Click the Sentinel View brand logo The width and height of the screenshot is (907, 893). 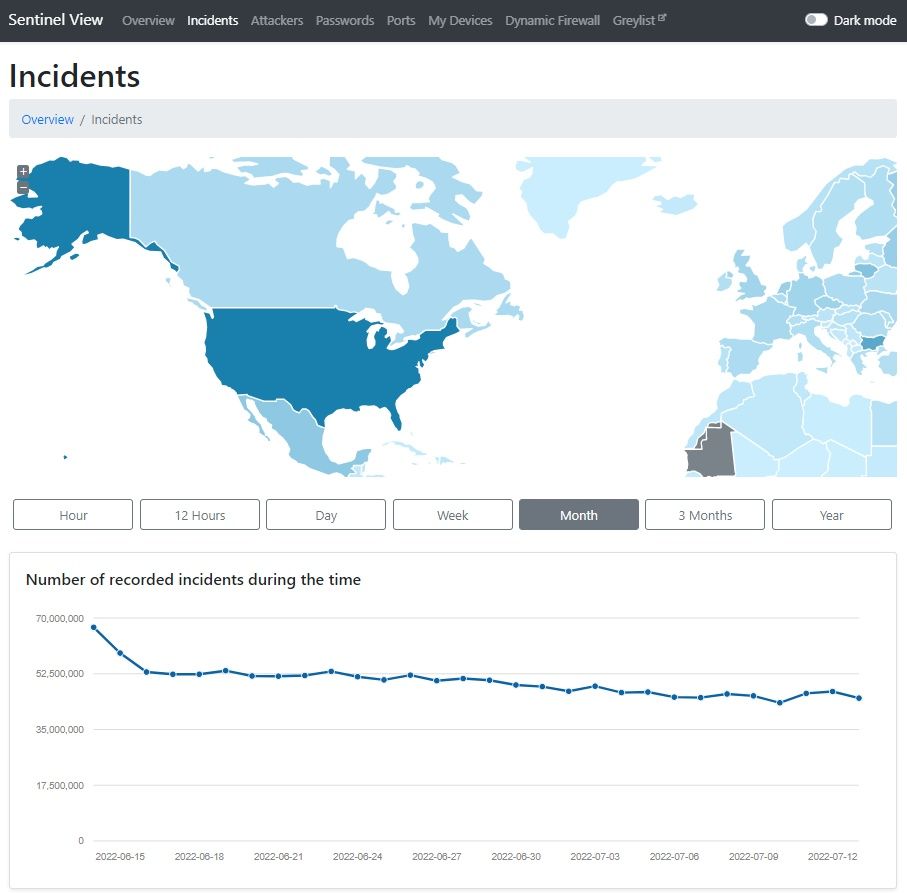56,20
